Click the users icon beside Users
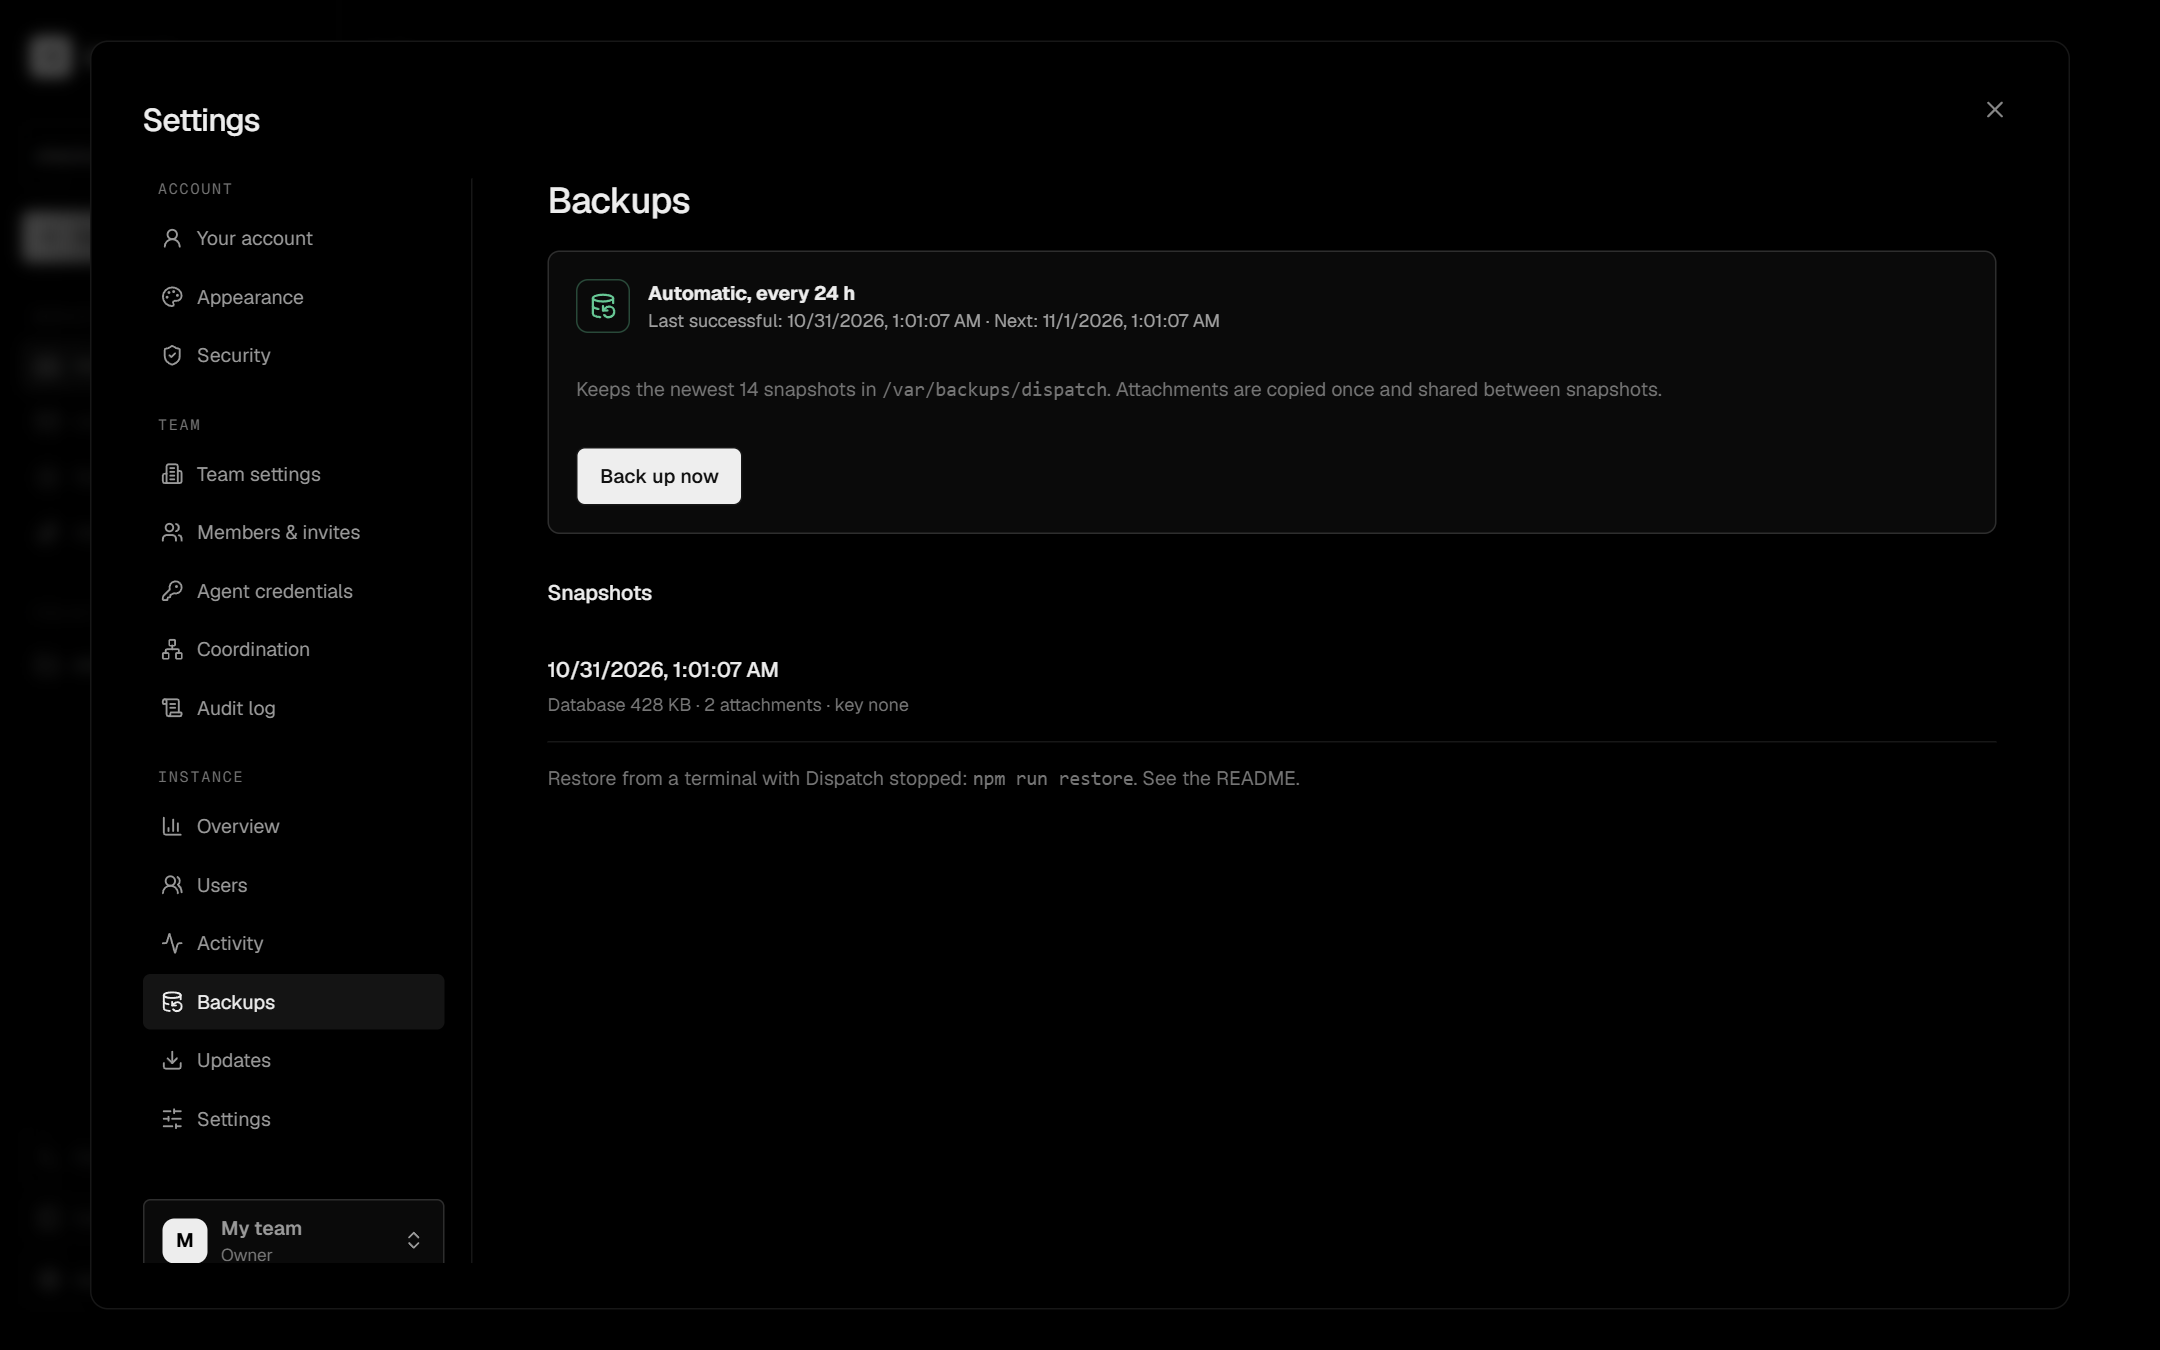2160x1350 pixels. (x=172, y=885)
